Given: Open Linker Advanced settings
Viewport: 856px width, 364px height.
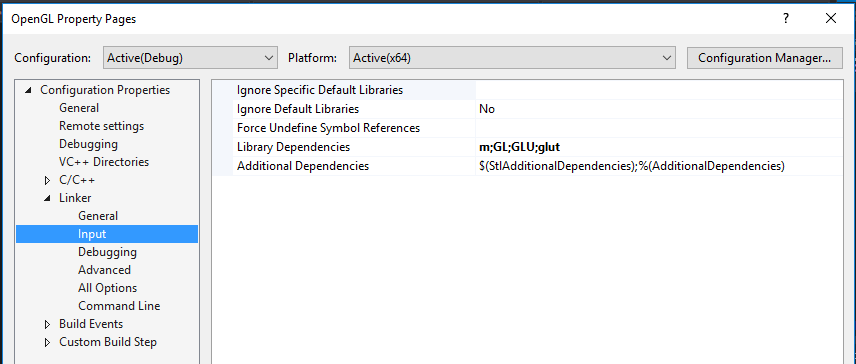Looking at the screenshot, I should click(x=104, y=270).
